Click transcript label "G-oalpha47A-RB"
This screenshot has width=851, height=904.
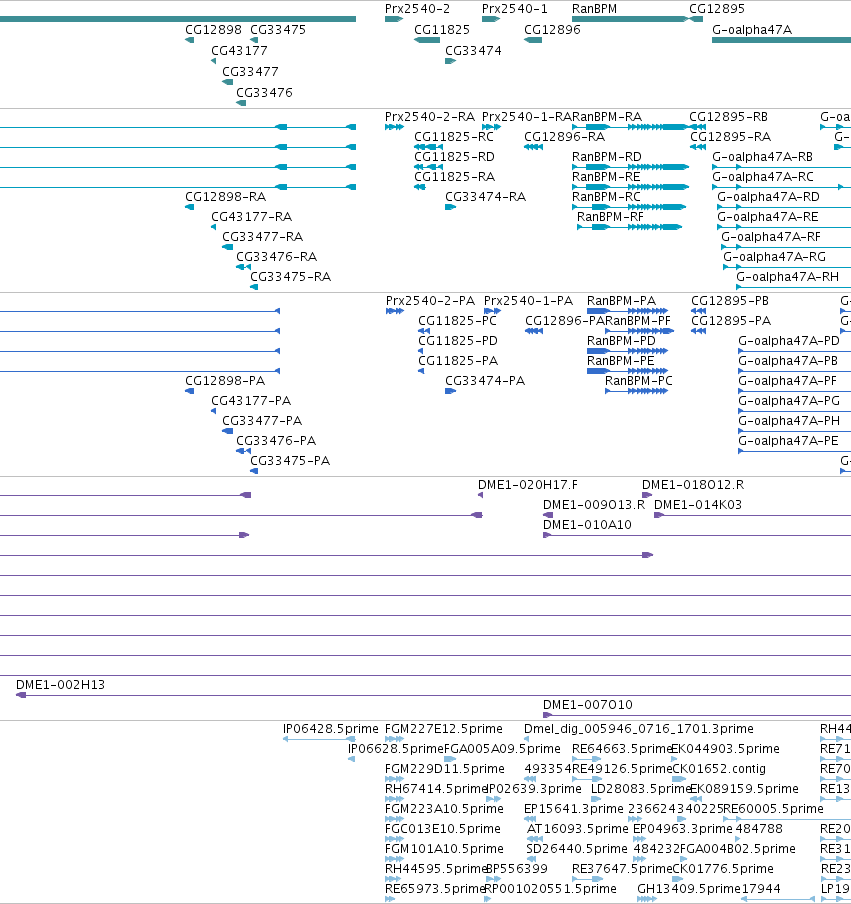(x=762, y=157)
